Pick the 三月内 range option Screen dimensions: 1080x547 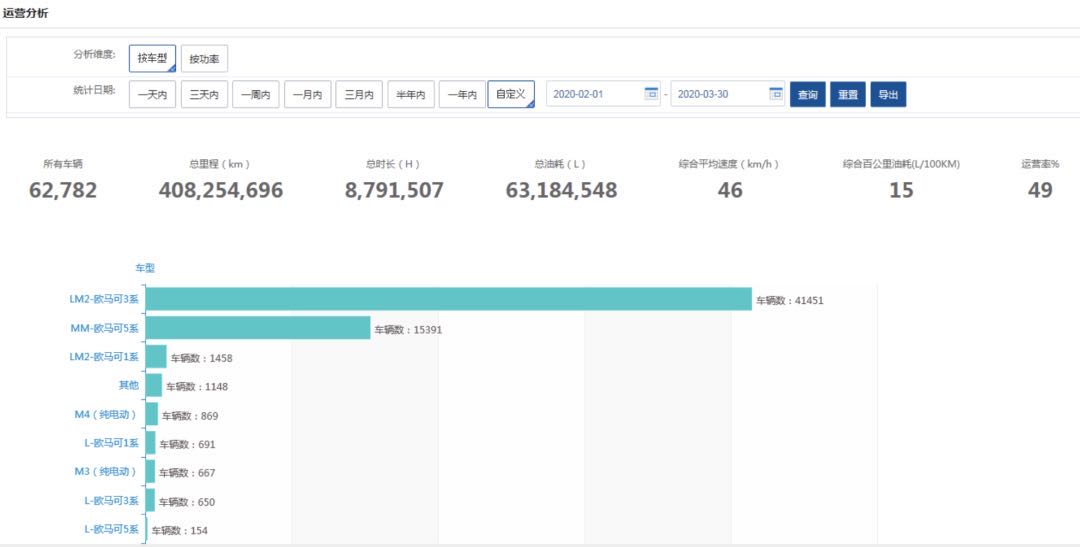coord(359,95)
